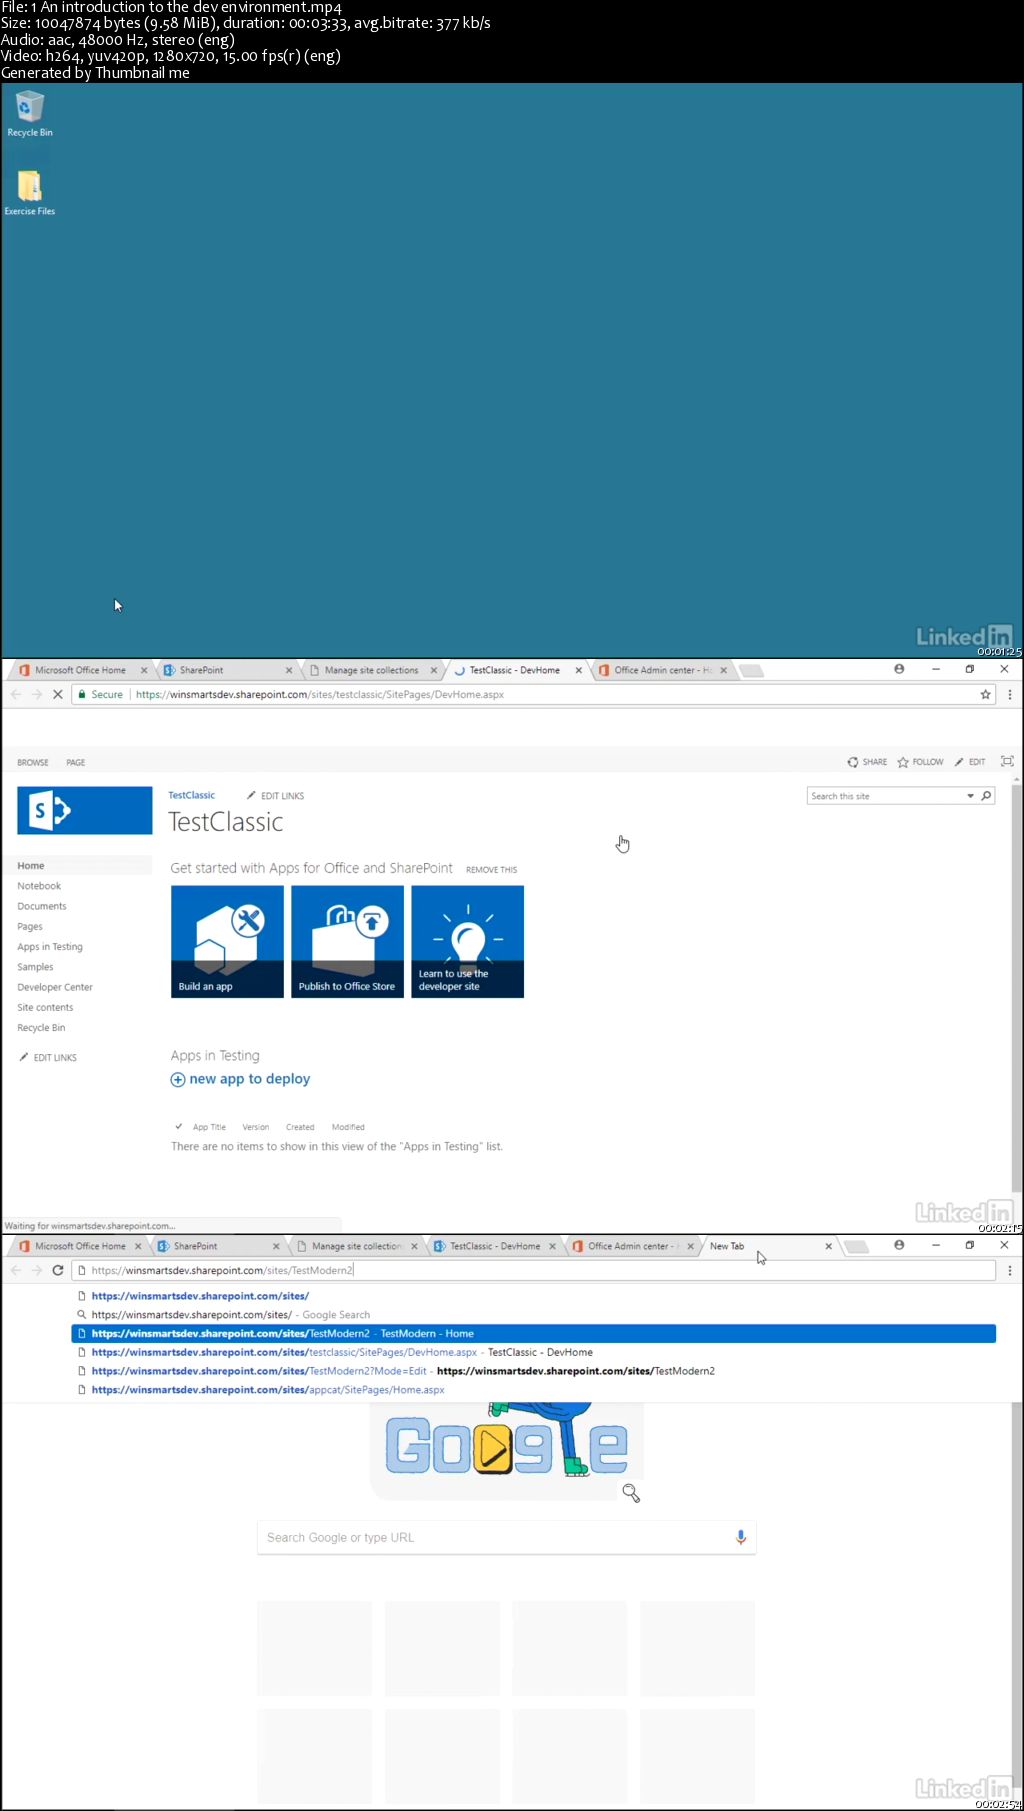Open Chrome menu dots in the TestClassic window
1024x1811 pixels.
click(1010, 694)
